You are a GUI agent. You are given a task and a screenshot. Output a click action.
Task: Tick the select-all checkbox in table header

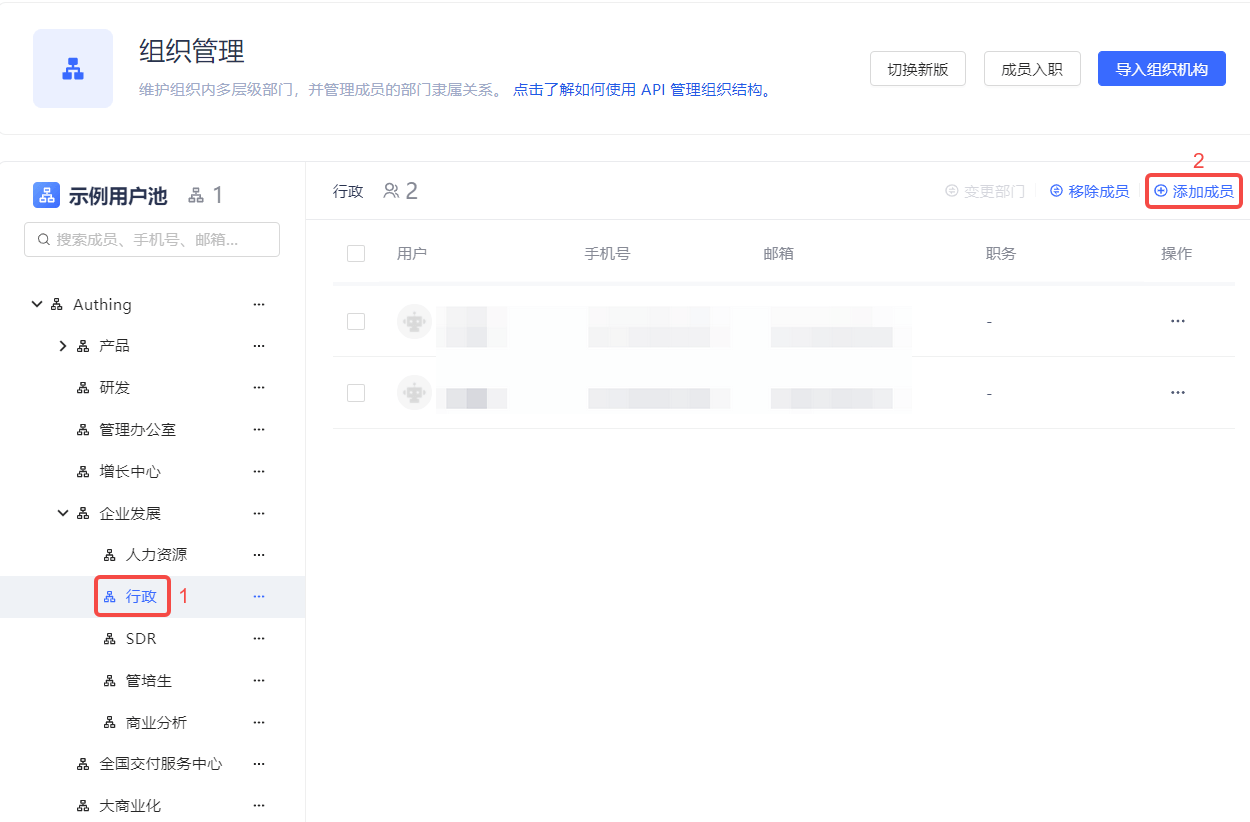pyautogui.click(x=356, y=254)
